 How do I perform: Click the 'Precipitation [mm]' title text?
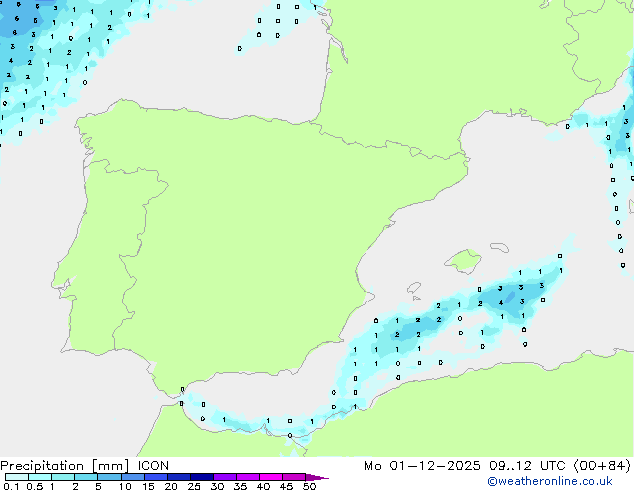tap(65, 466)
